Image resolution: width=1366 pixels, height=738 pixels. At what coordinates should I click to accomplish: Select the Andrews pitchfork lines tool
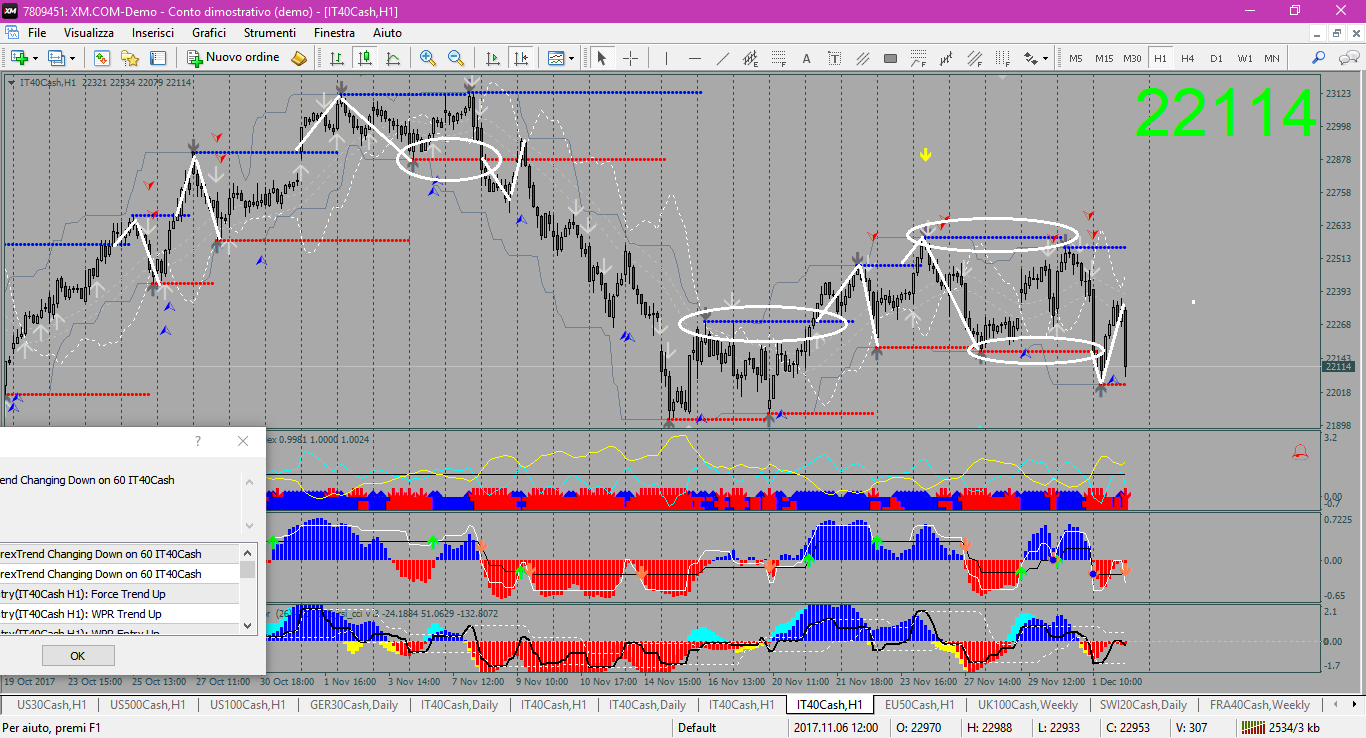[862, 58]
